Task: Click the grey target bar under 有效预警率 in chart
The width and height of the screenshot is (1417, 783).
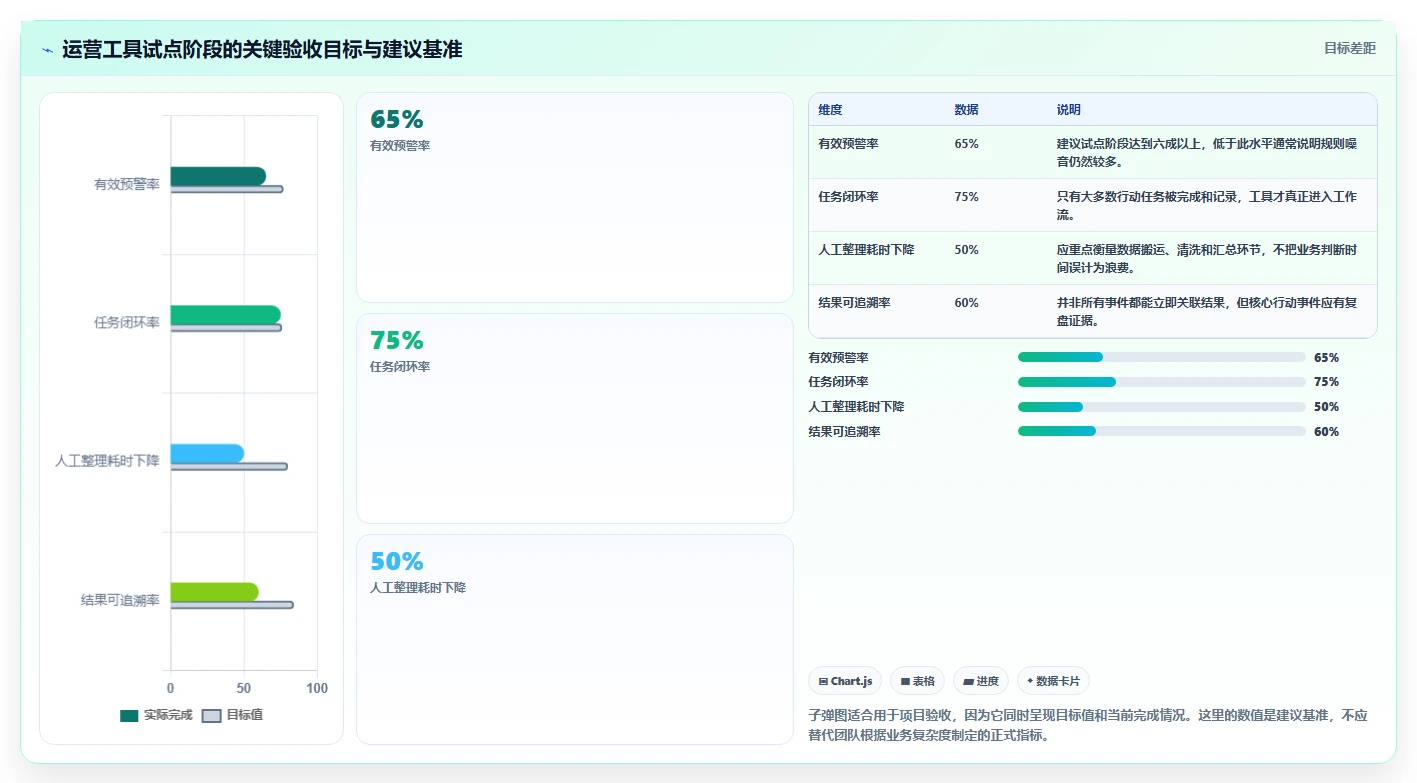Action: tap(227, 189)
